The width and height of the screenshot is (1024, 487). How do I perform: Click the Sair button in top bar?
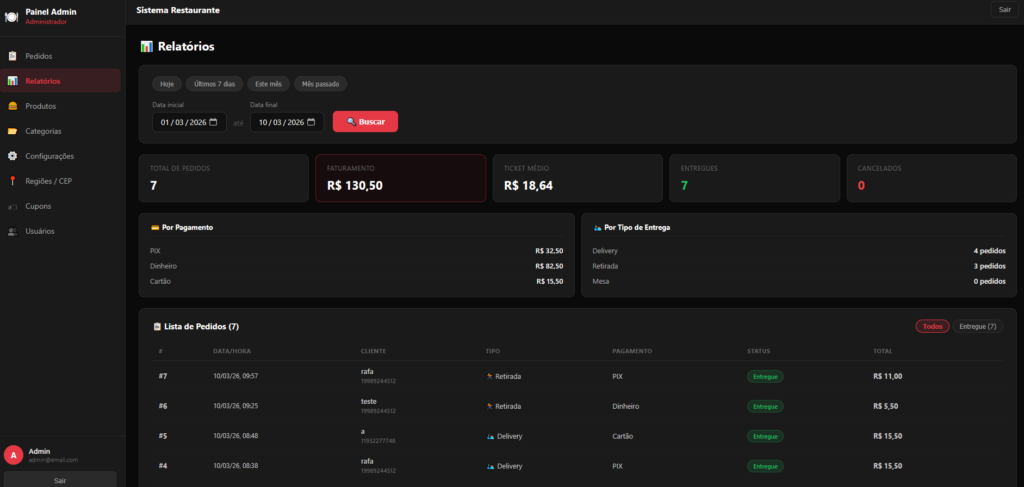tap(1003, 9)
